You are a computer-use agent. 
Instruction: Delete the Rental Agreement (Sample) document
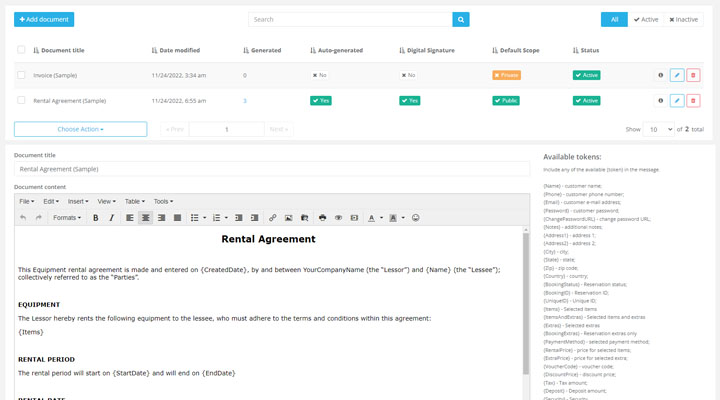[693, 101]
